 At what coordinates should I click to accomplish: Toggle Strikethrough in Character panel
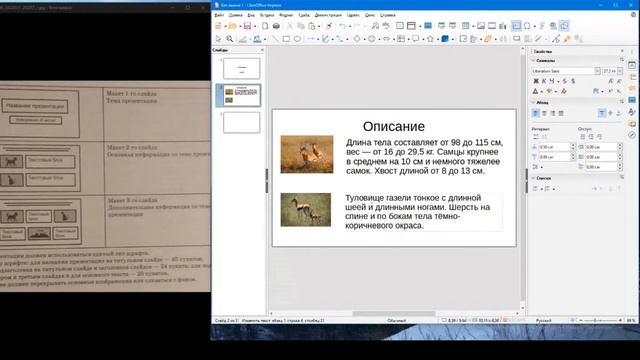tap(564, 81)
